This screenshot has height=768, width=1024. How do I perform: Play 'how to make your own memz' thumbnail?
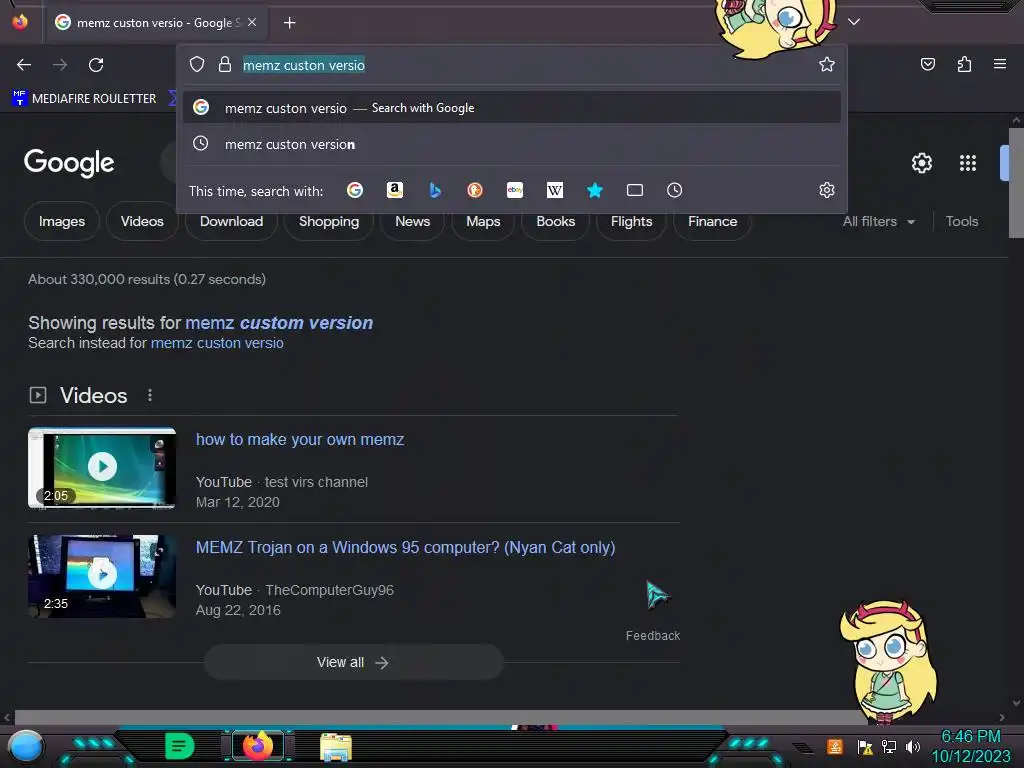pos(102,467)
